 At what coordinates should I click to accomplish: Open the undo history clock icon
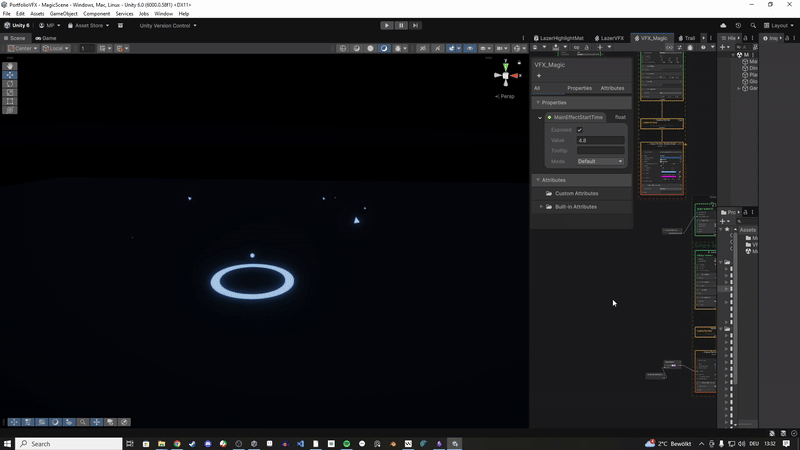pos(738,25)
